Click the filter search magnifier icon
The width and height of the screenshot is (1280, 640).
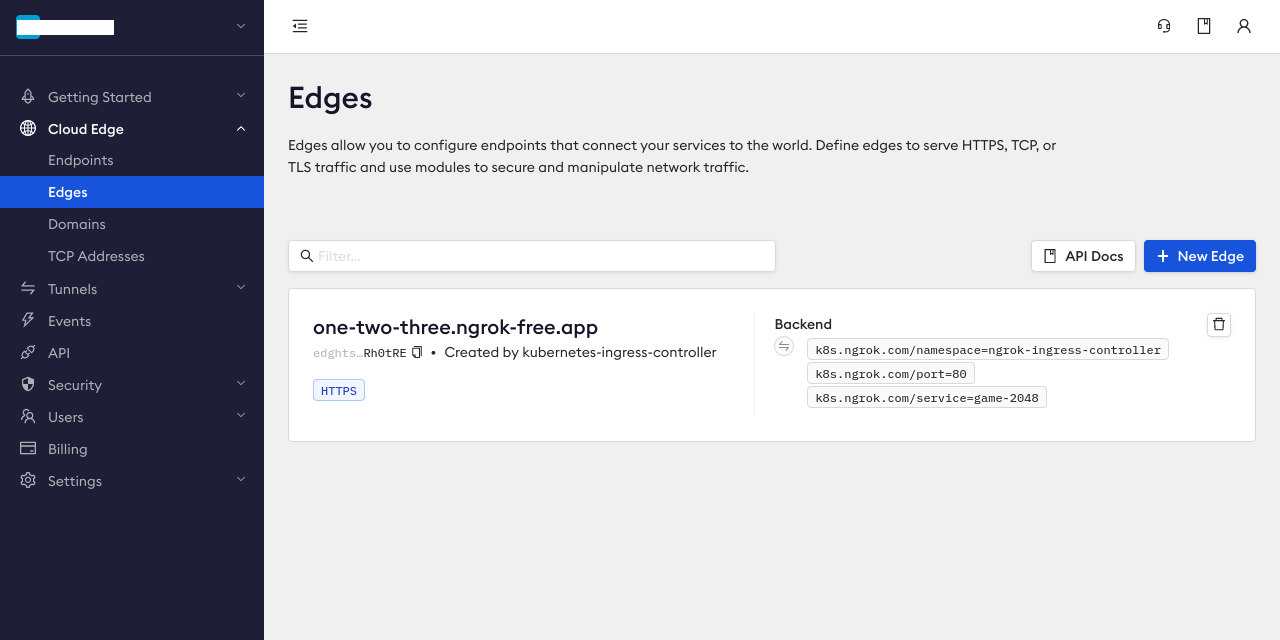tap(307, 256)
